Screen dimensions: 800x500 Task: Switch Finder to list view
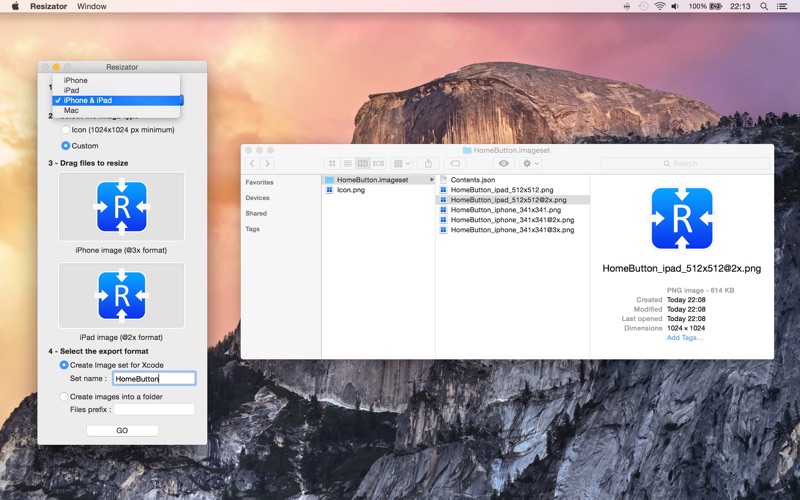point(347,163)
